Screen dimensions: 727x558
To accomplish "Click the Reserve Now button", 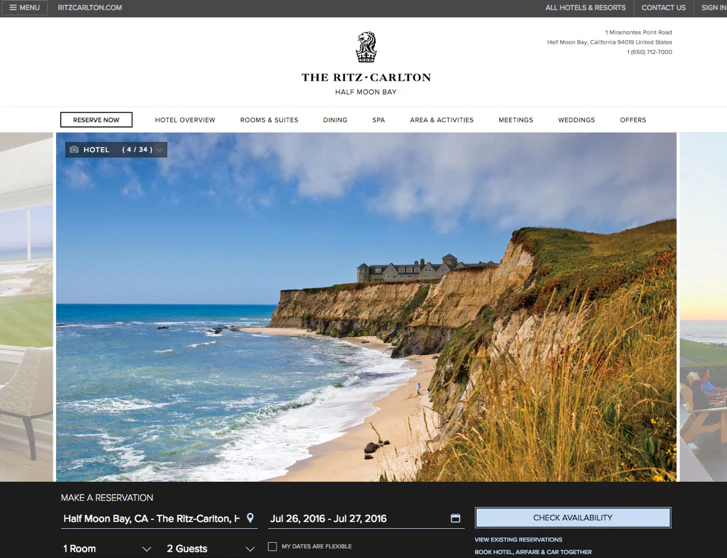I will coord(96,120).
